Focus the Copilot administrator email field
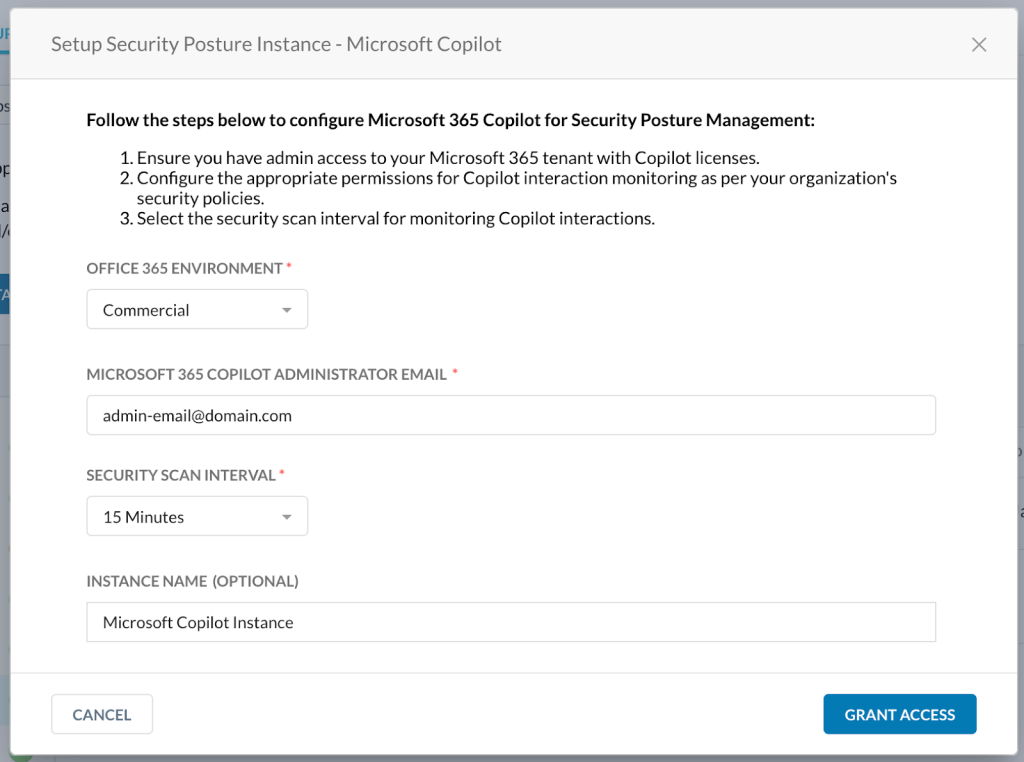1024x762 pixels. 511,415
